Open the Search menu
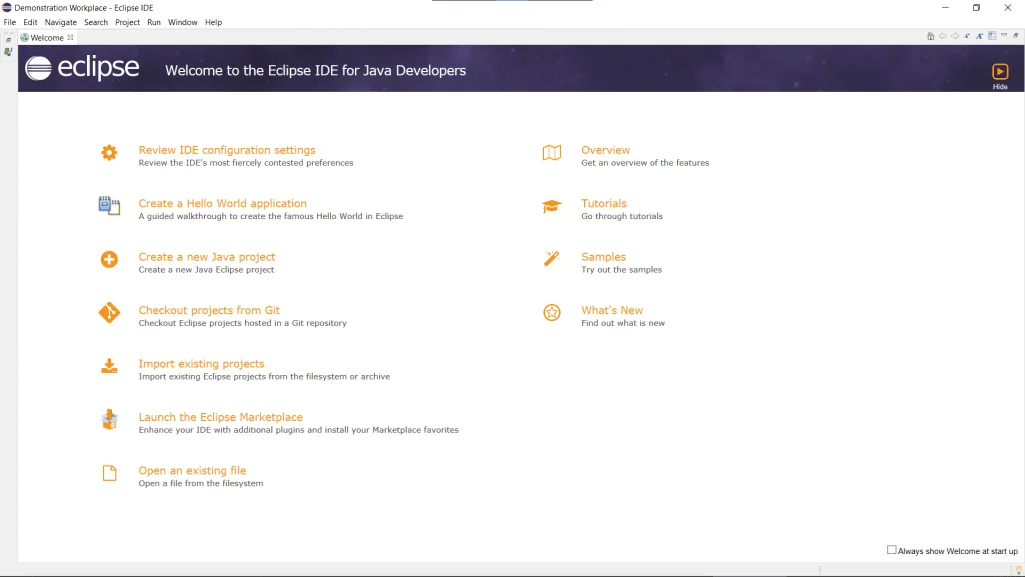The width and height of the screenshot is (1025, 577). click(96, 22)
